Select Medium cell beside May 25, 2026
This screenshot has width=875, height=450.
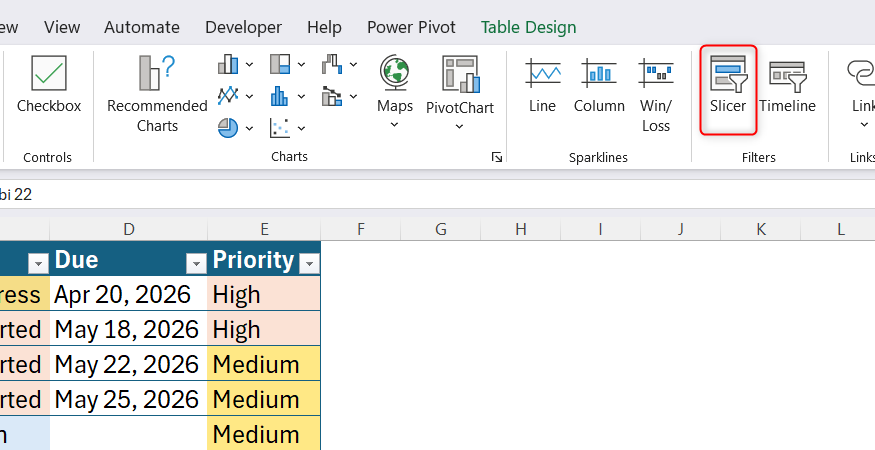point(264,399)
